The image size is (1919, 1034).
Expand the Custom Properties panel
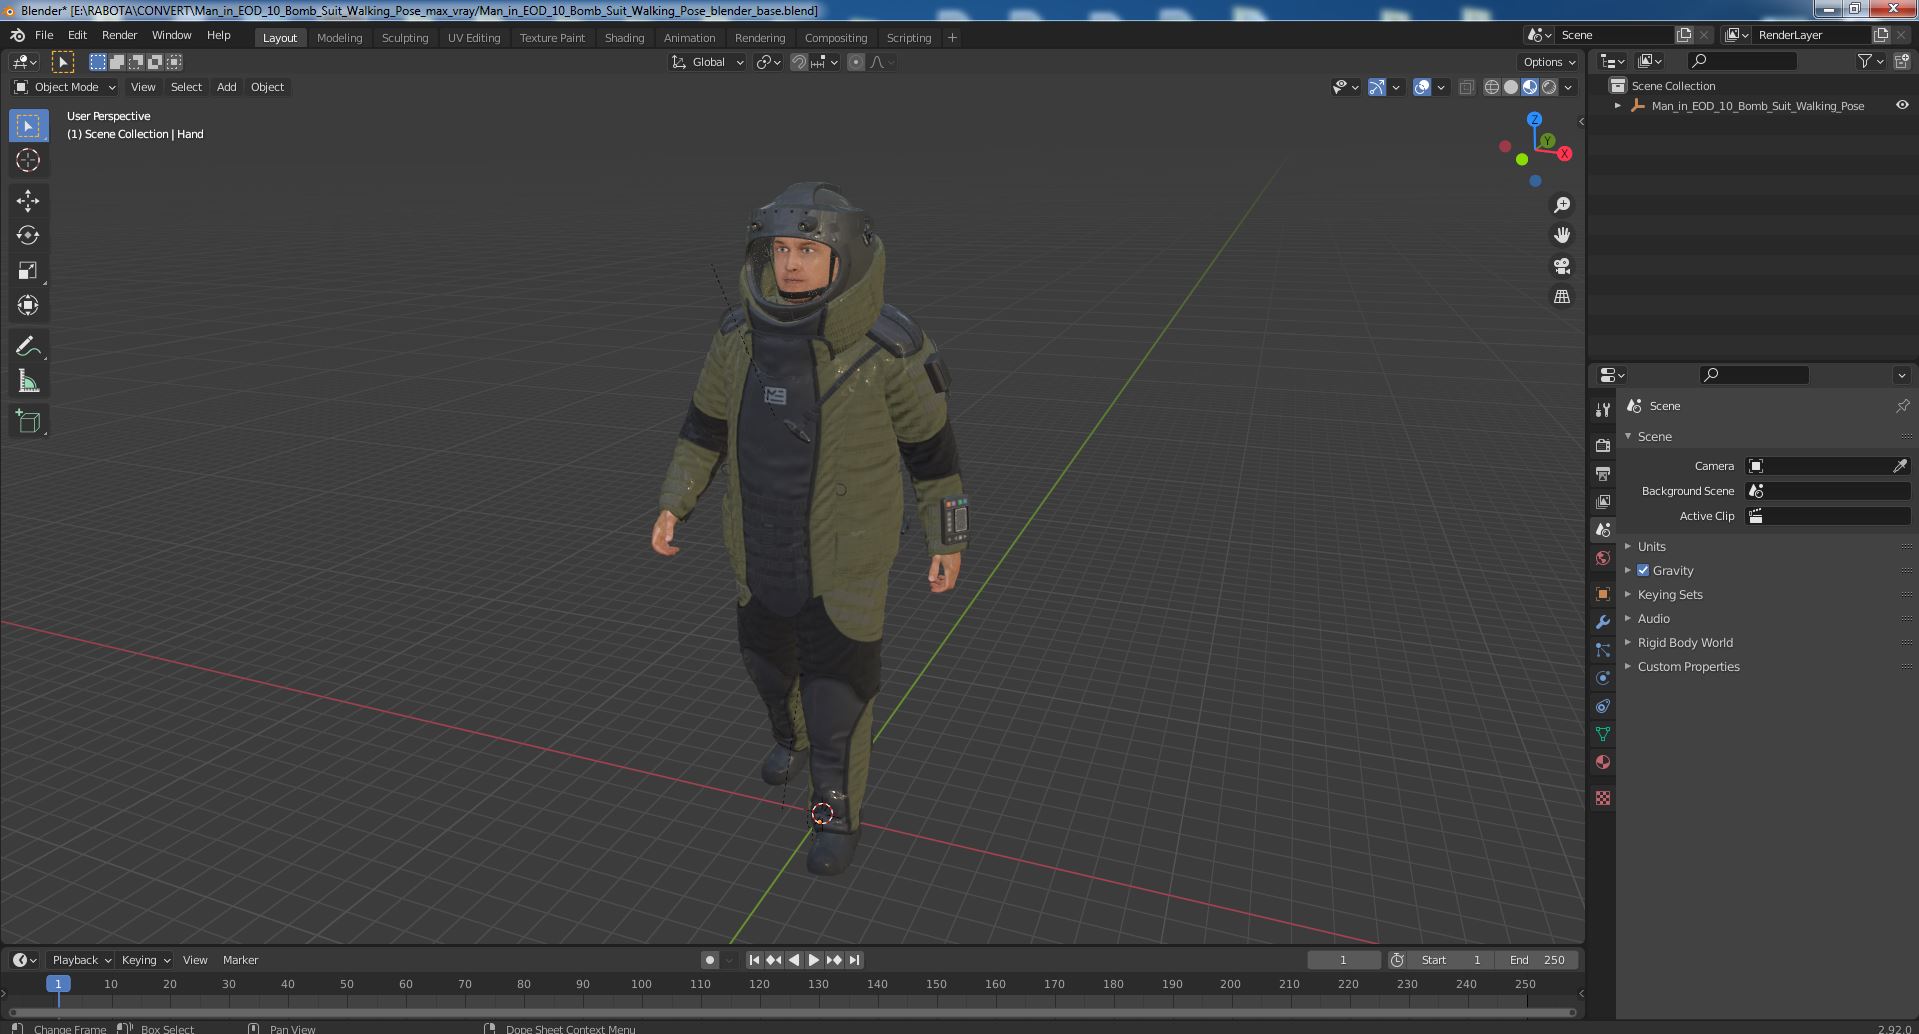click(1688, 666)
